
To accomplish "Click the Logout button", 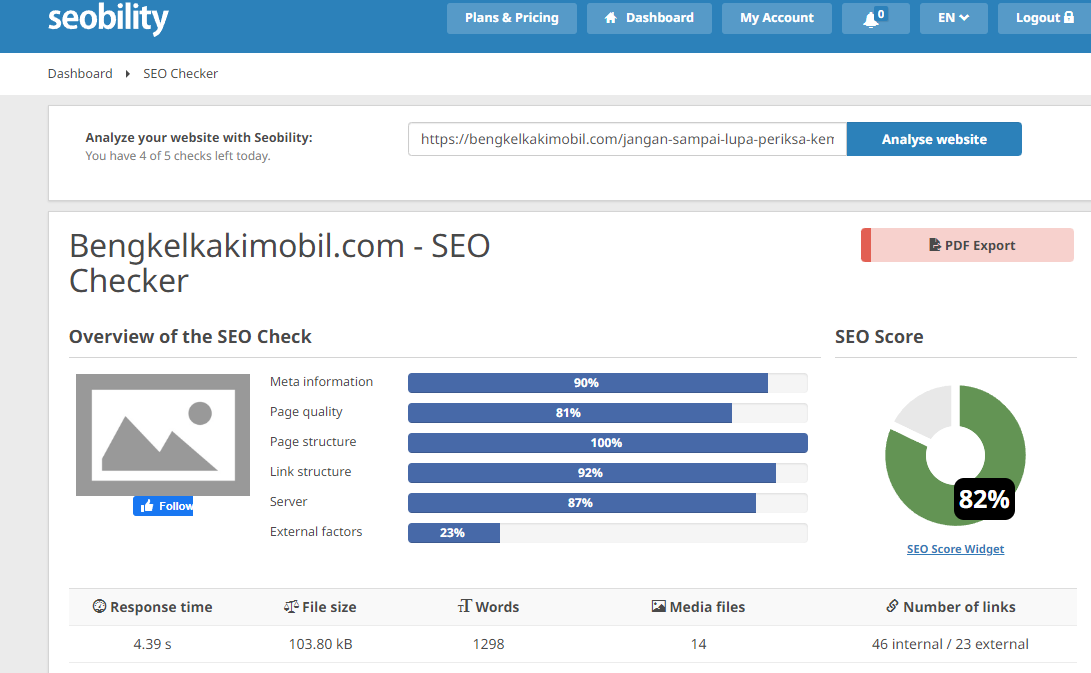I will point(1044,18).
